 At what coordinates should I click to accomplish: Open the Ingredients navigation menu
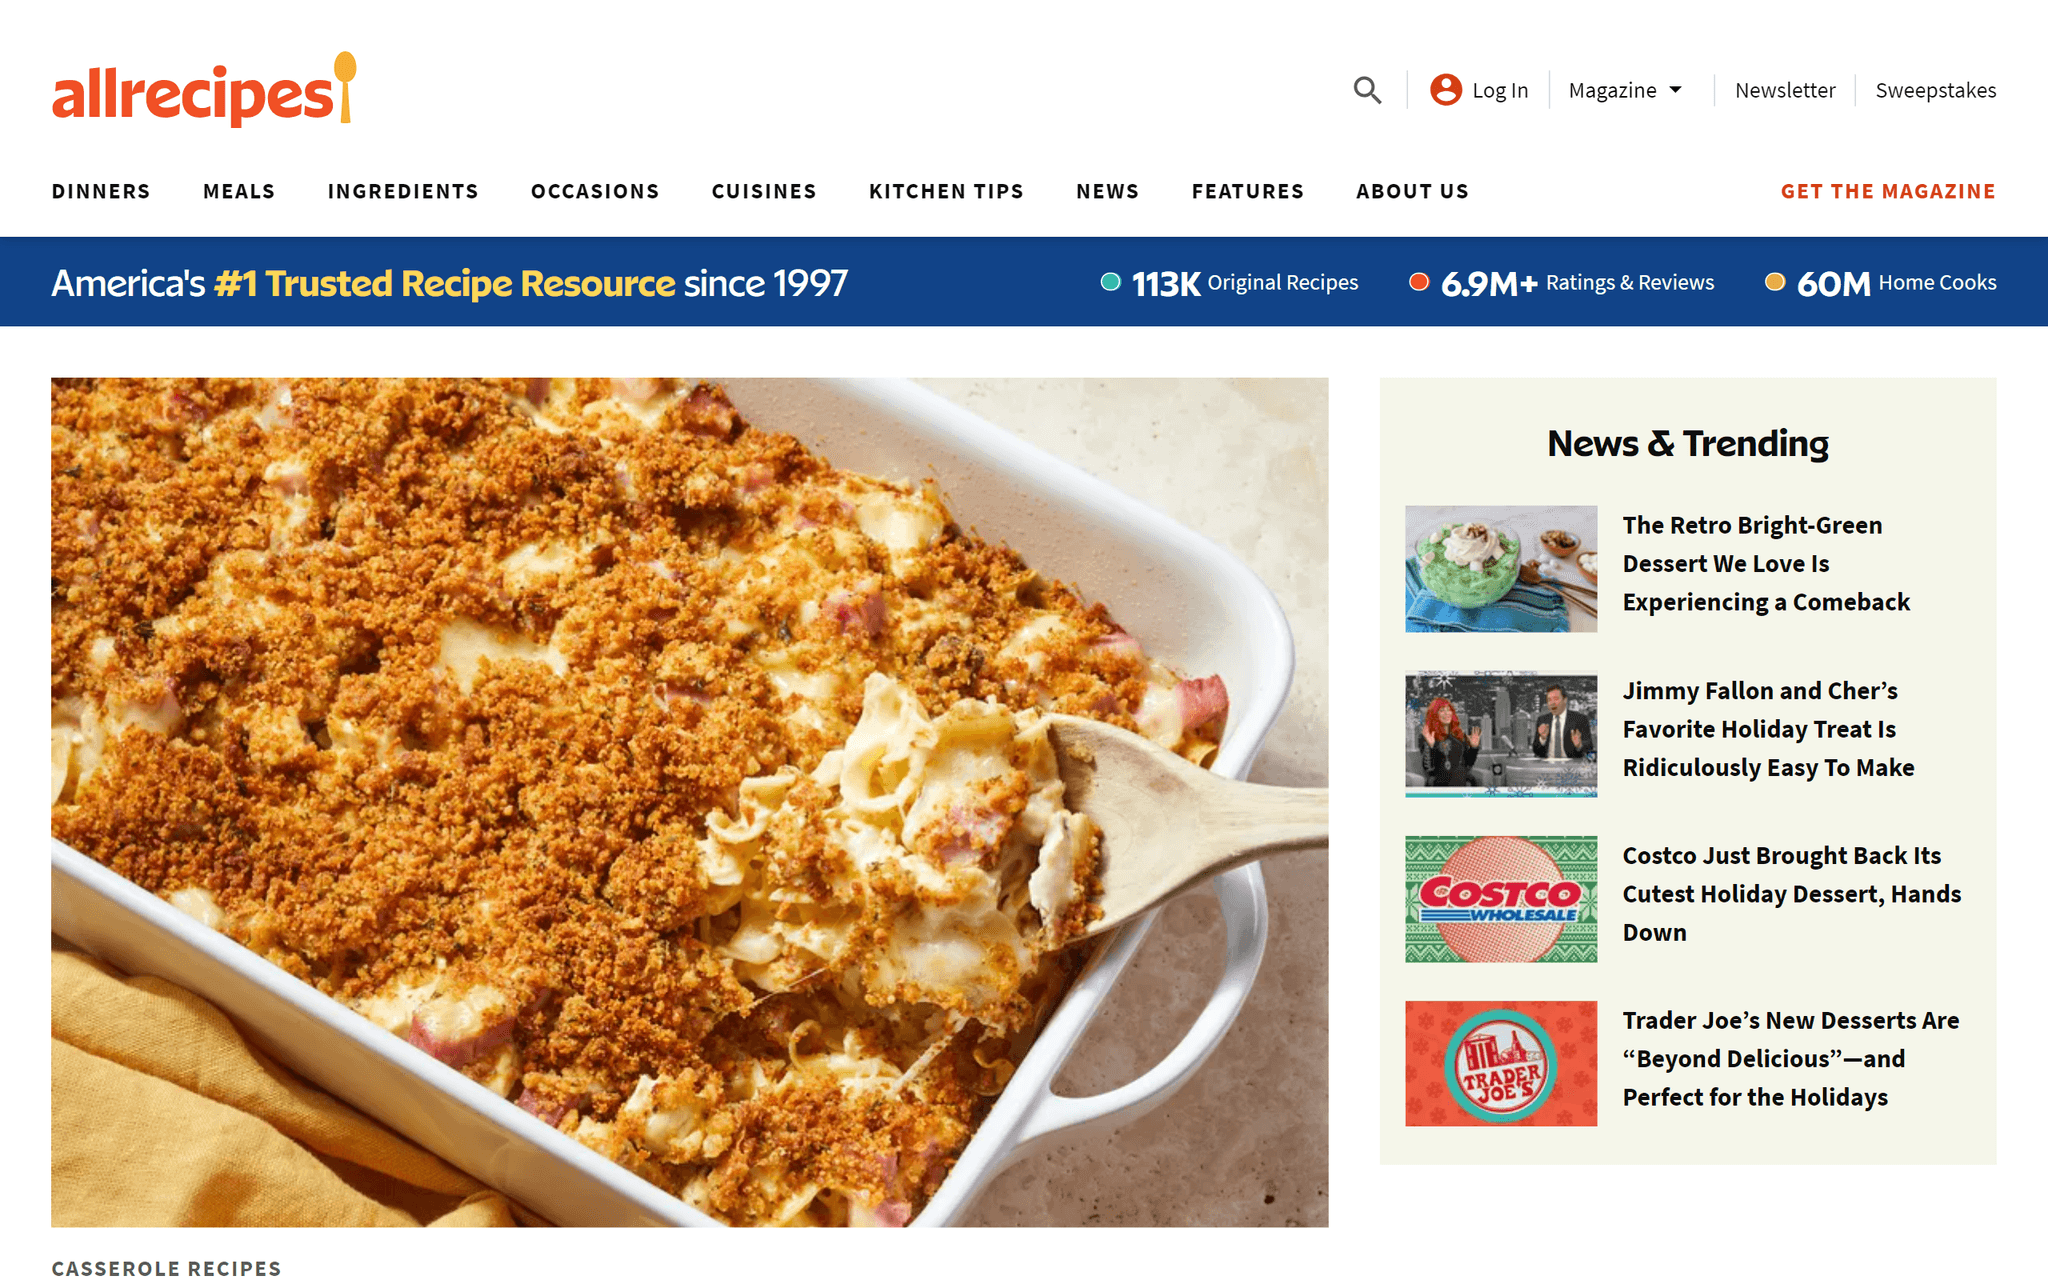[403, 191]
